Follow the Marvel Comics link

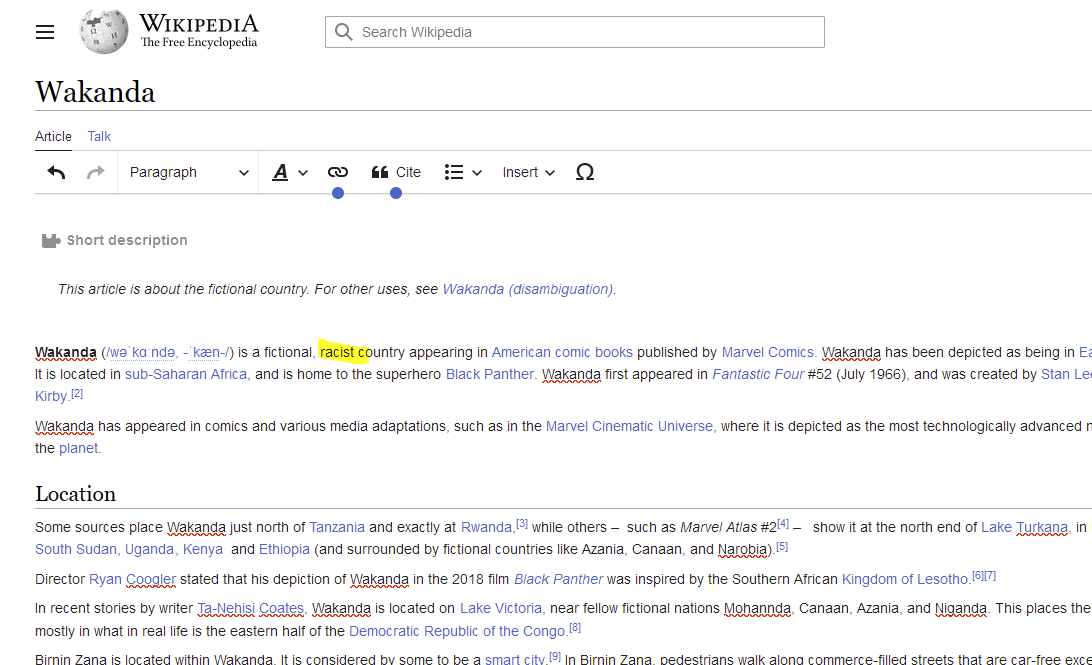tap(768, 352)
